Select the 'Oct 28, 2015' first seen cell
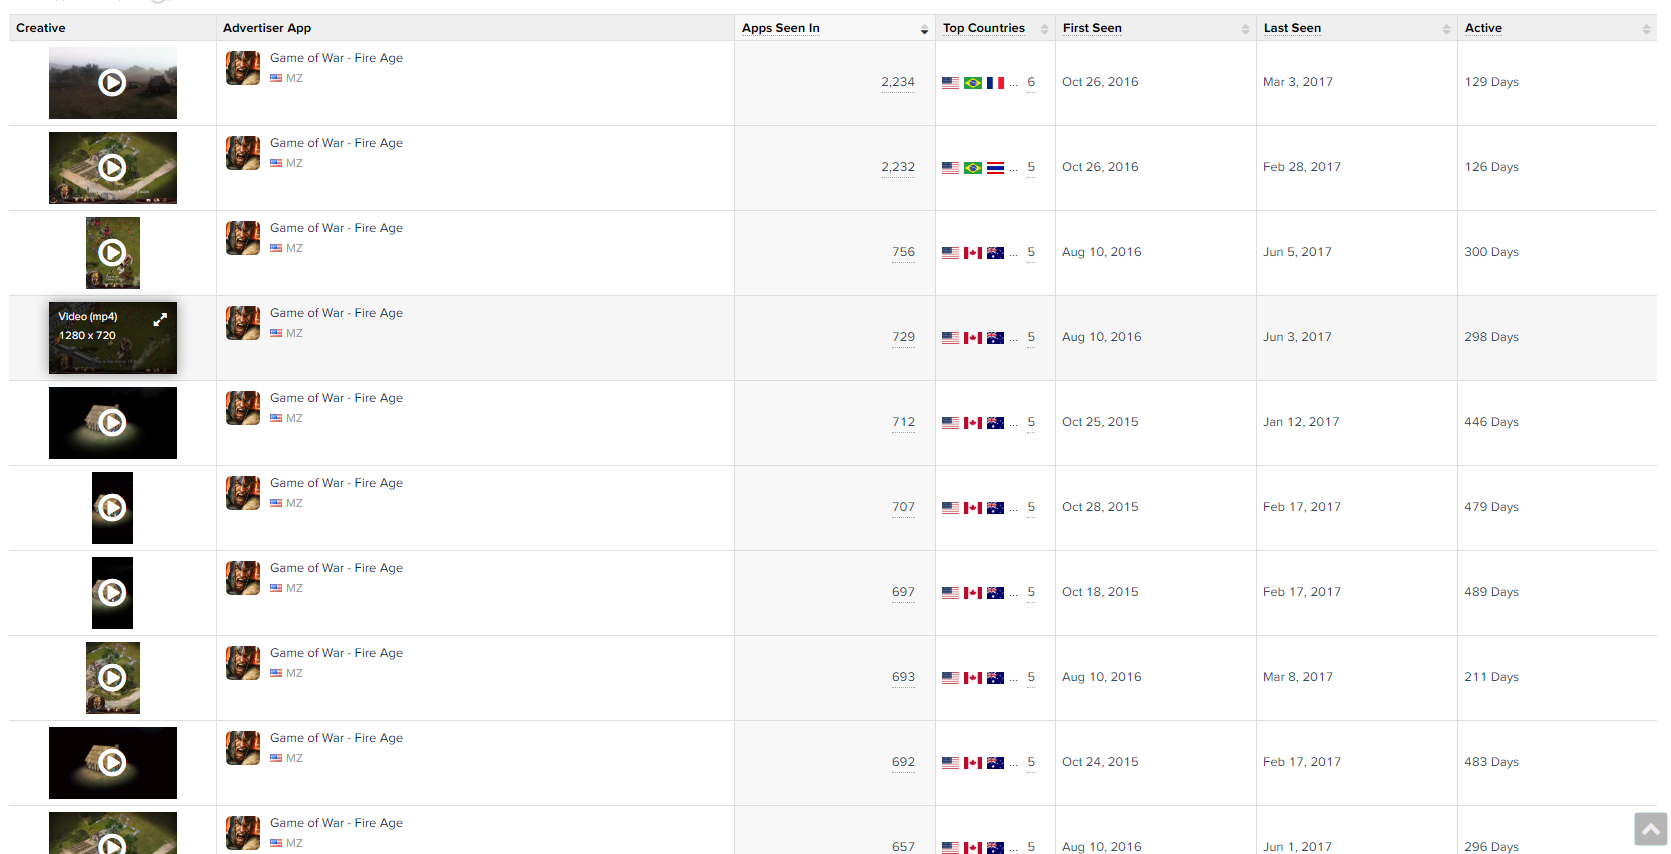The height and width of the screenshot is (854, 1671). [x=1100, y=507]
